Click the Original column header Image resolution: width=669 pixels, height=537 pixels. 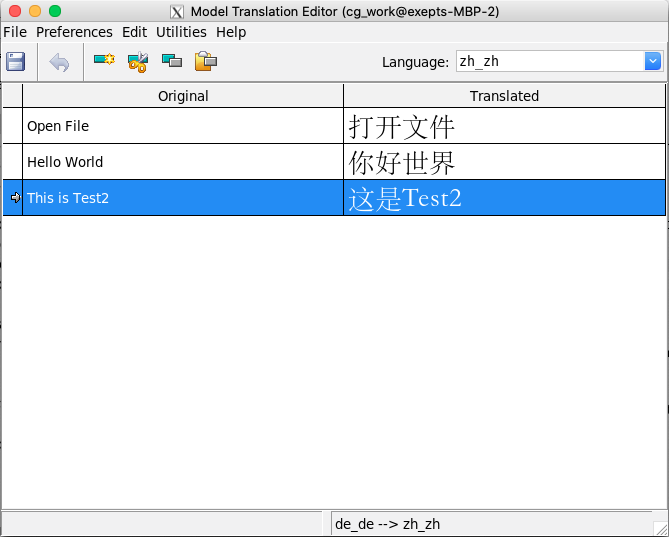[183, 96]
